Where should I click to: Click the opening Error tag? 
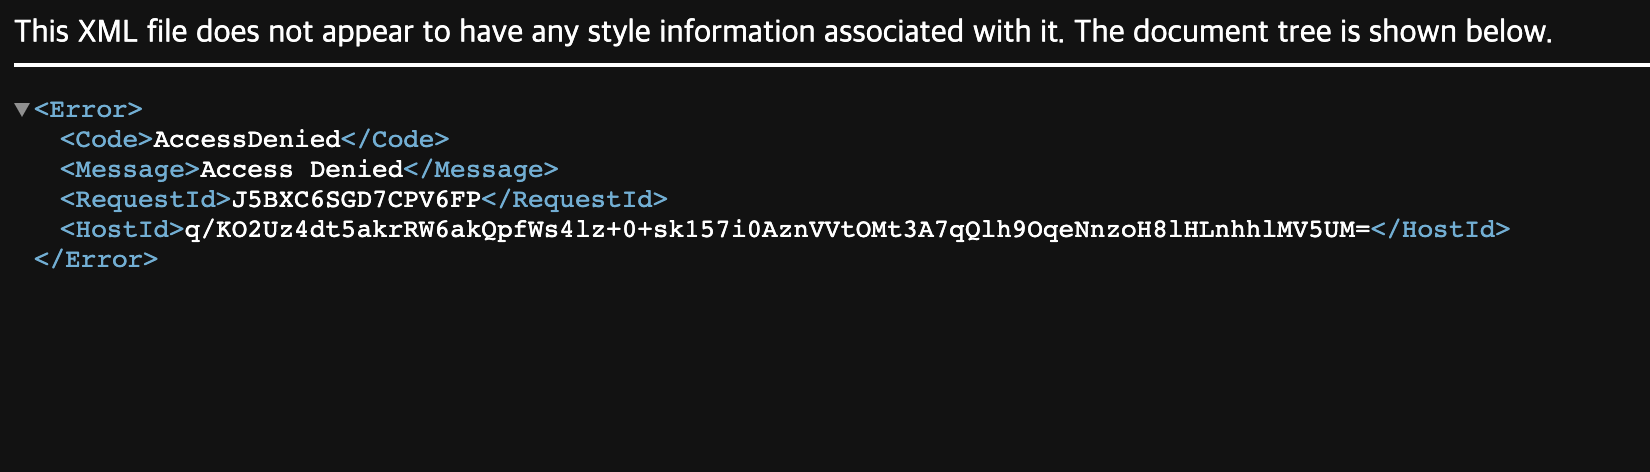click(88, 109)
